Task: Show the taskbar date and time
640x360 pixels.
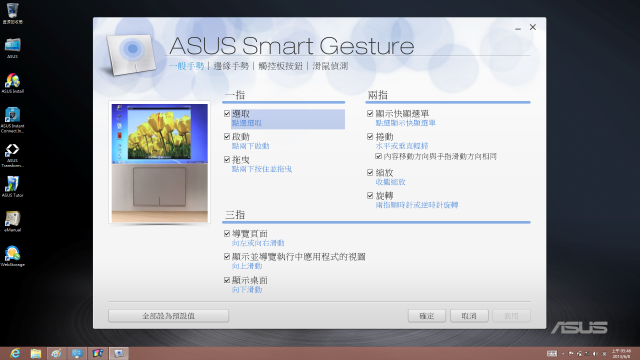Action: click(x=621, y=353)
